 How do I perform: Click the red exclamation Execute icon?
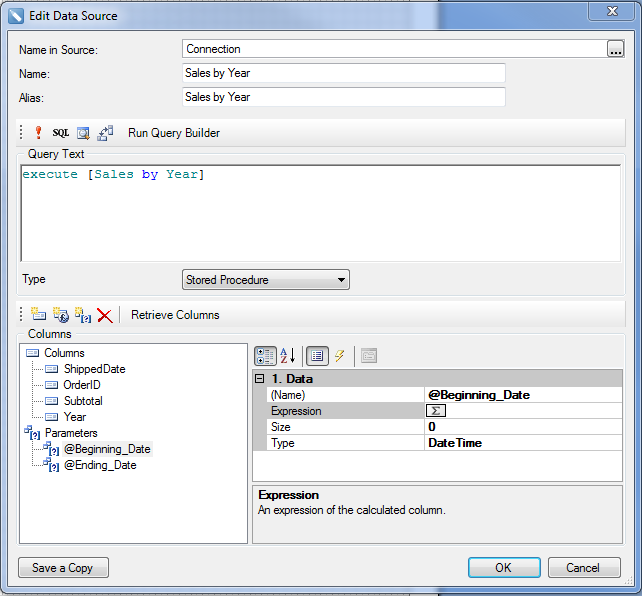point(38,133)
